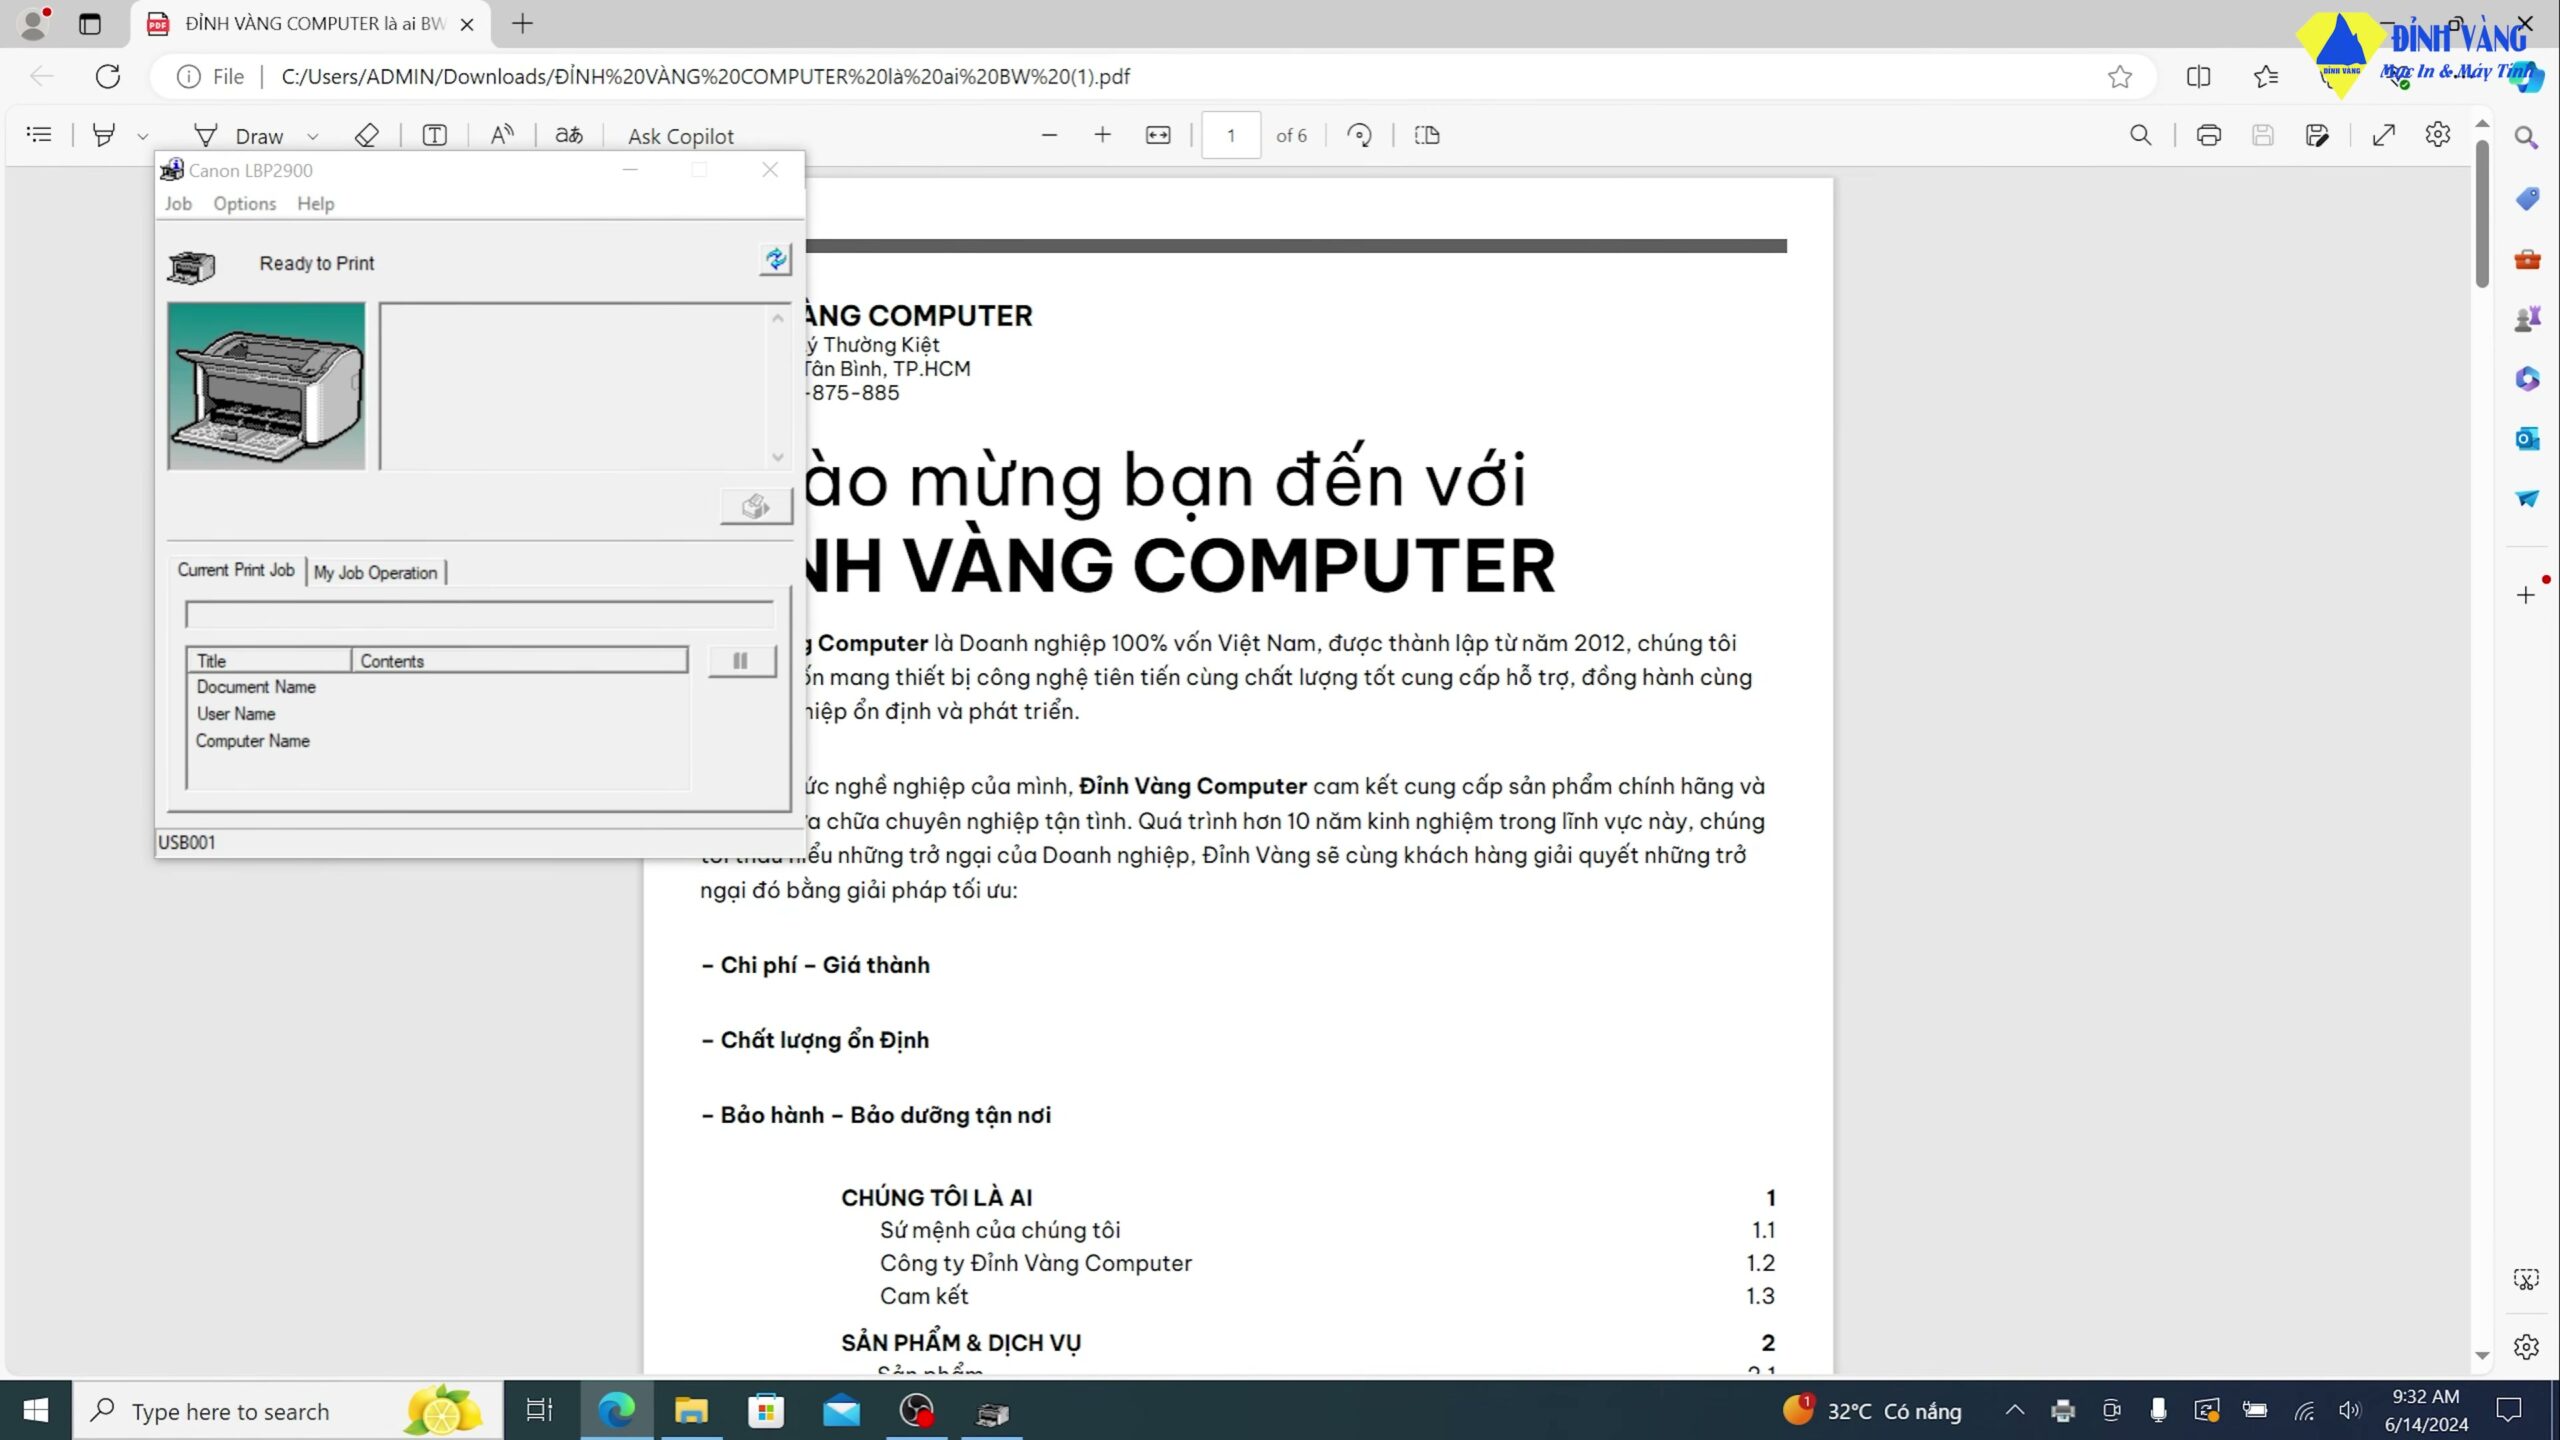
Task: Add this page to favorites
Action: coord(2119,77)
